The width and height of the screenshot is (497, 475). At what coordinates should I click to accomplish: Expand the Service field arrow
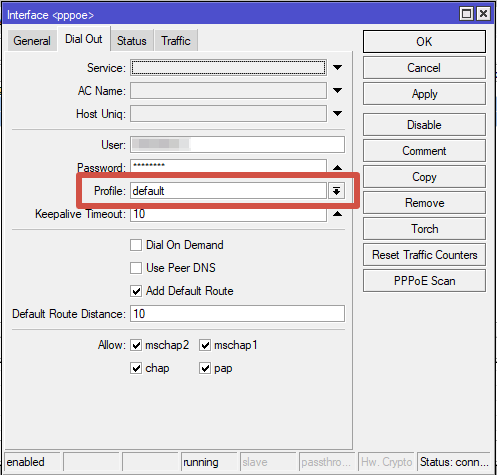337,68
